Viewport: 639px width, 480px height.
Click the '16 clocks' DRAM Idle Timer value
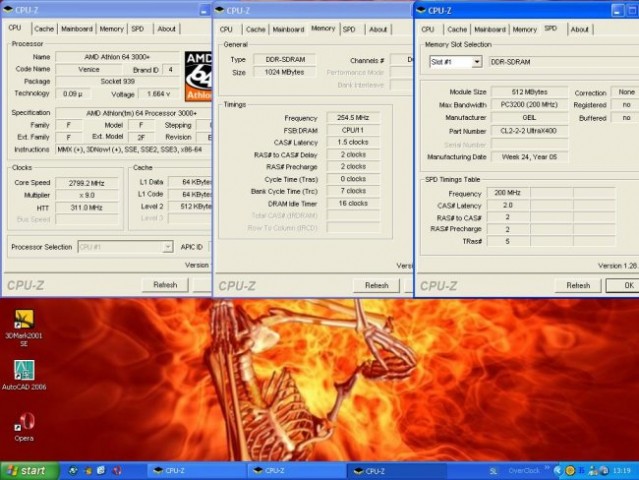tap(353, 203)
